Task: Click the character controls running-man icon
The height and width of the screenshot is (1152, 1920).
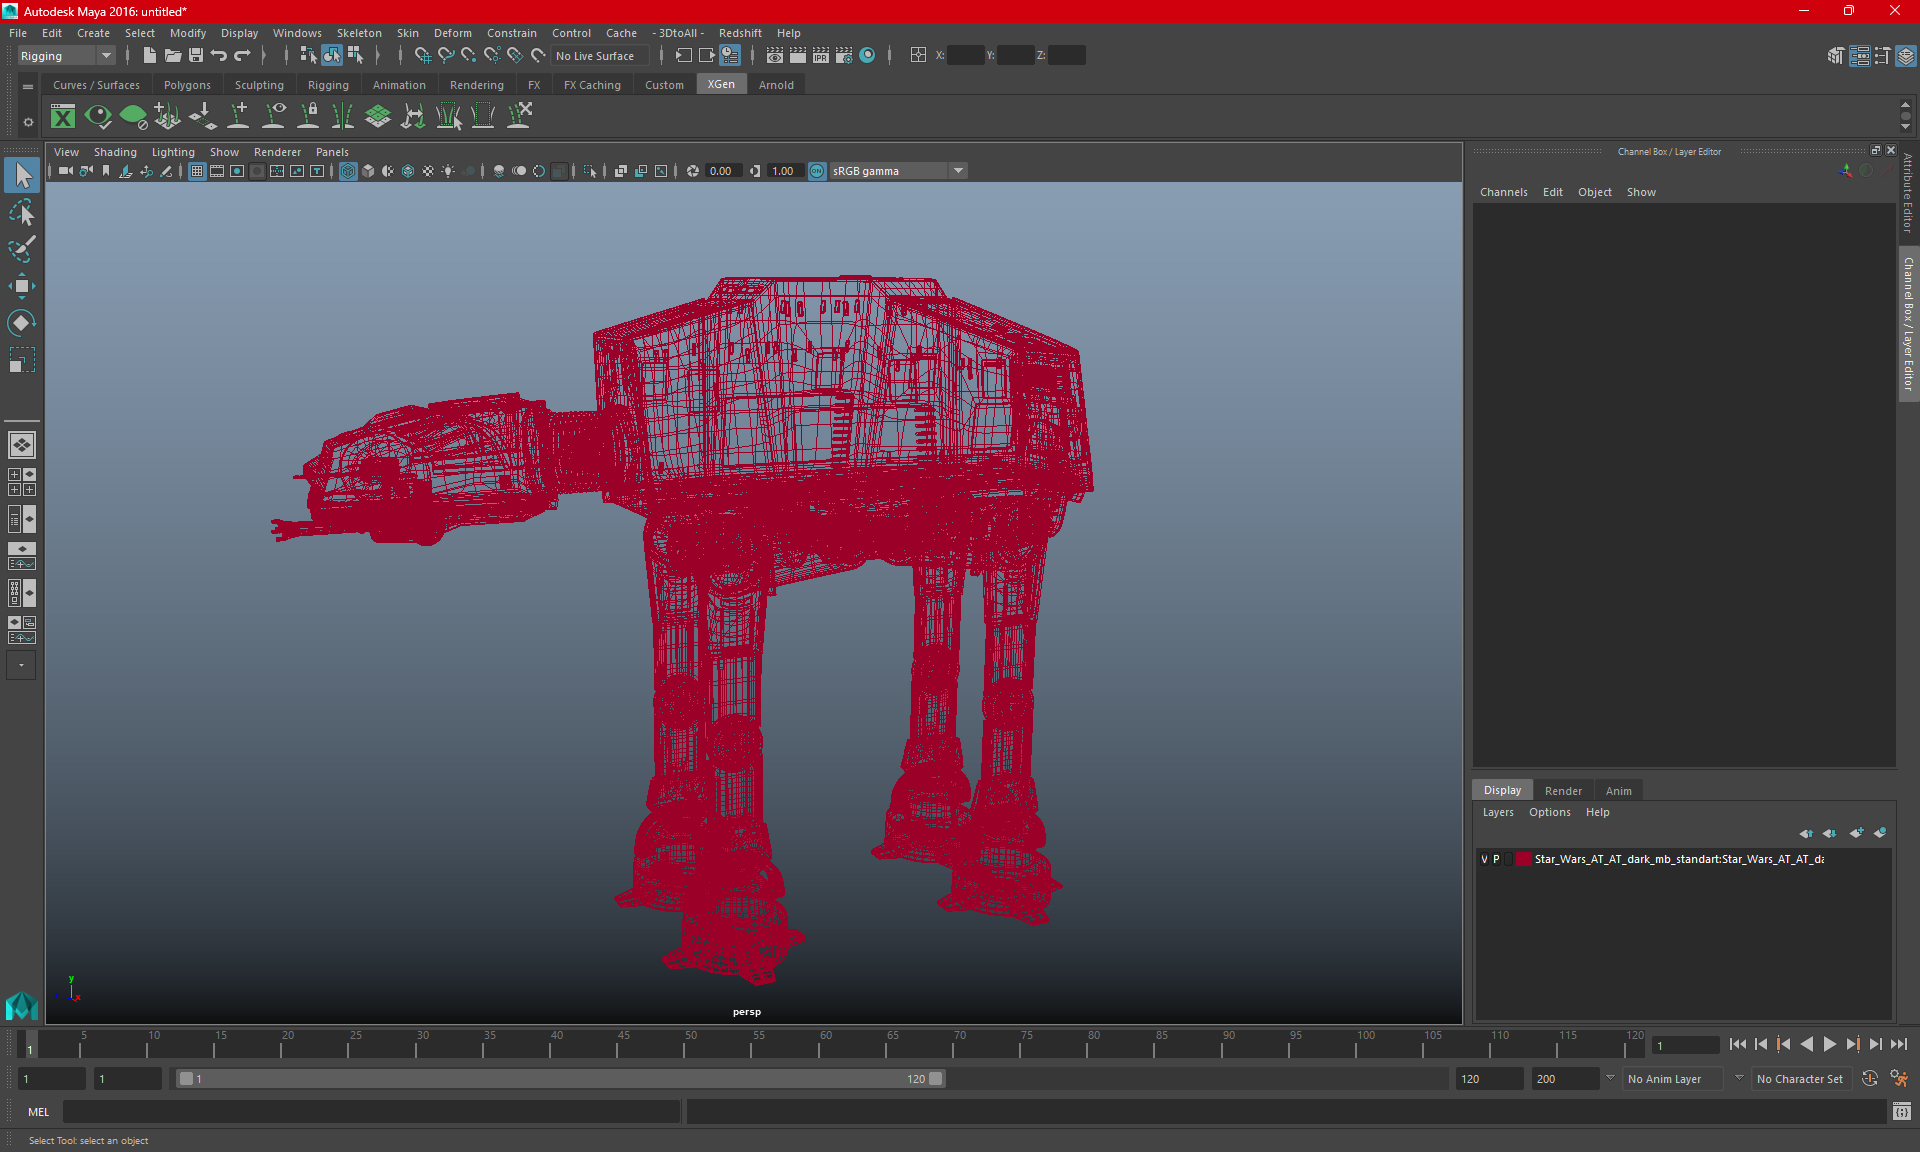Action: tap(1899, 1079)
